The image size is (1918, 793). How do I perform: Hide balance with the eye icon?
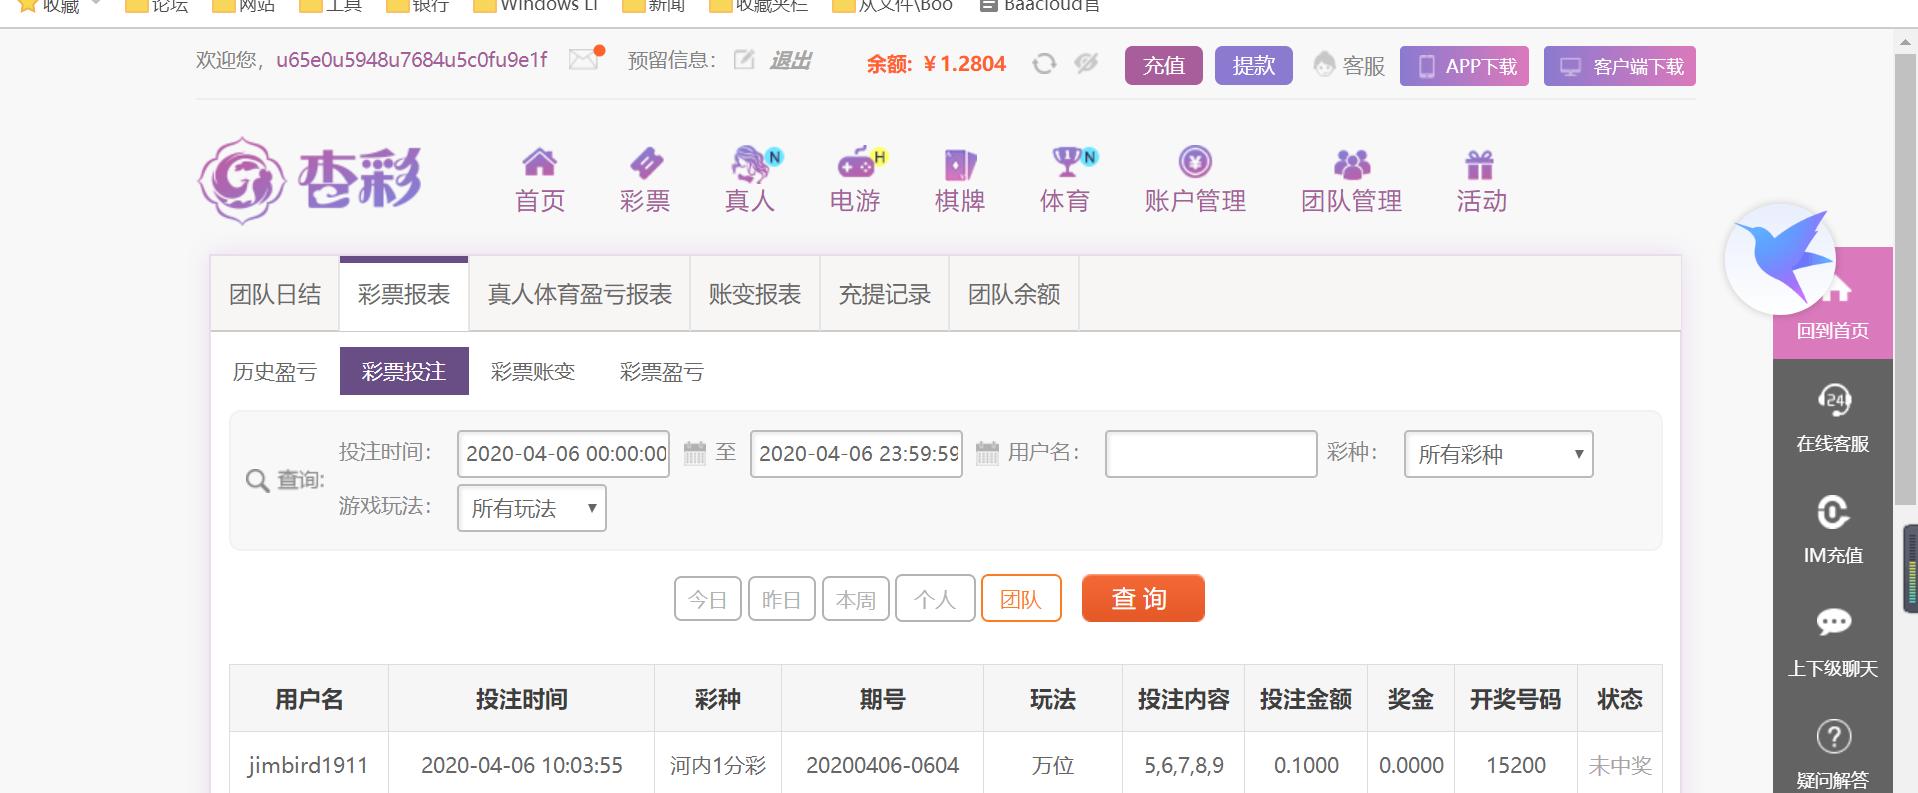1086,64
